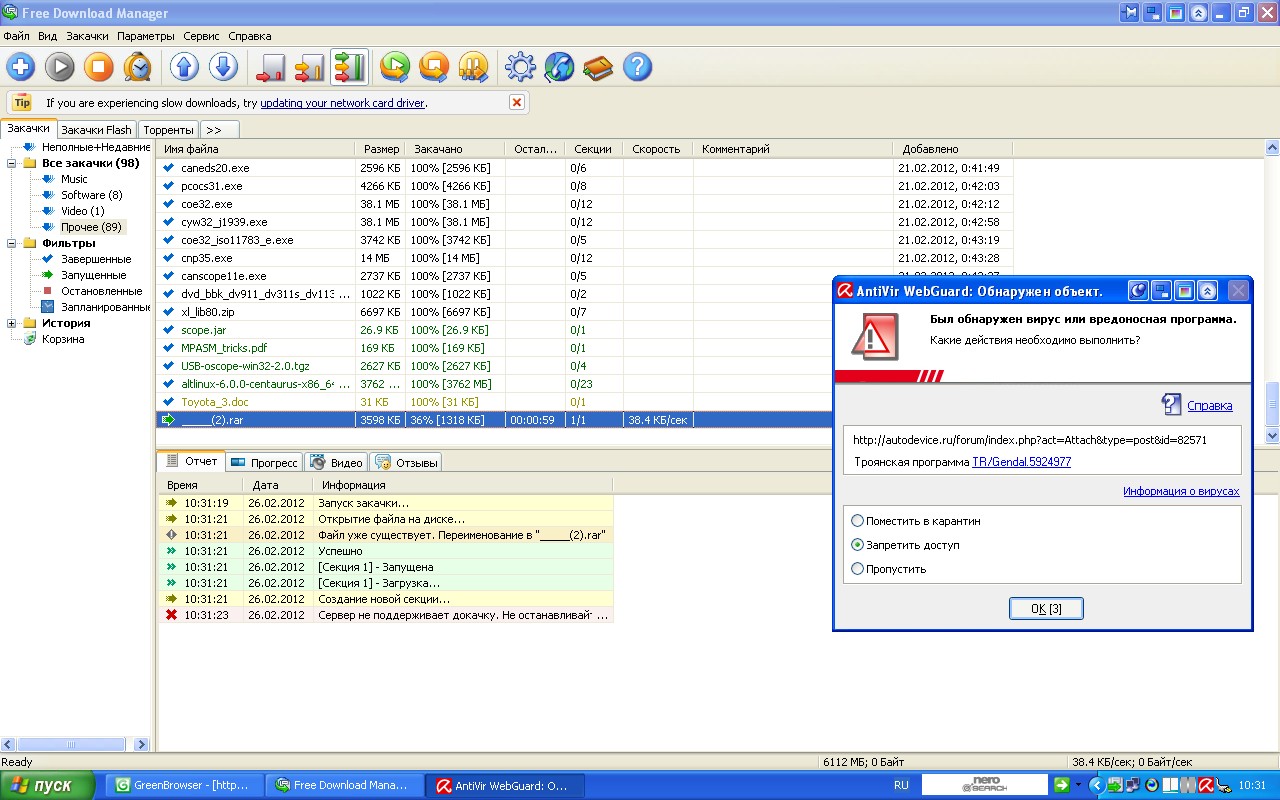Select the Software (8) category
This screenshot has height=800, width=1280.
tap(91, 195)
